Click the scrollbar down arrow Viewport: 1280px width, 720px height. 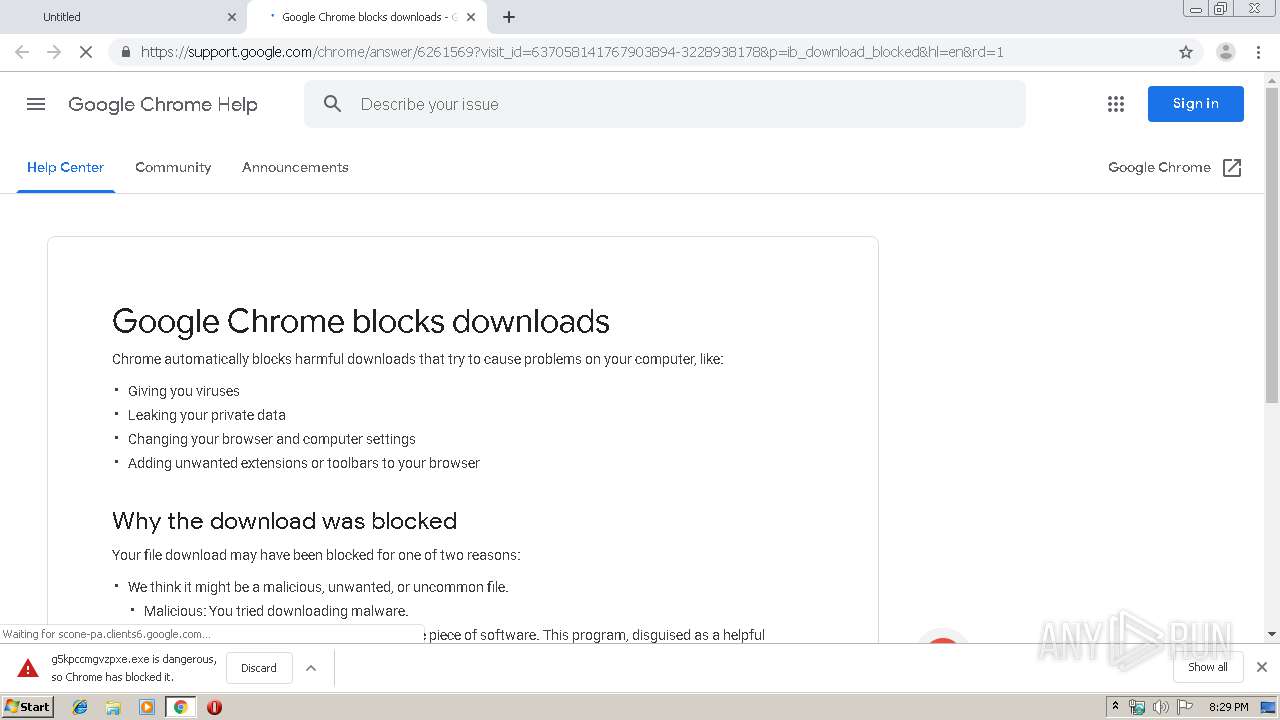[1272, 634]
